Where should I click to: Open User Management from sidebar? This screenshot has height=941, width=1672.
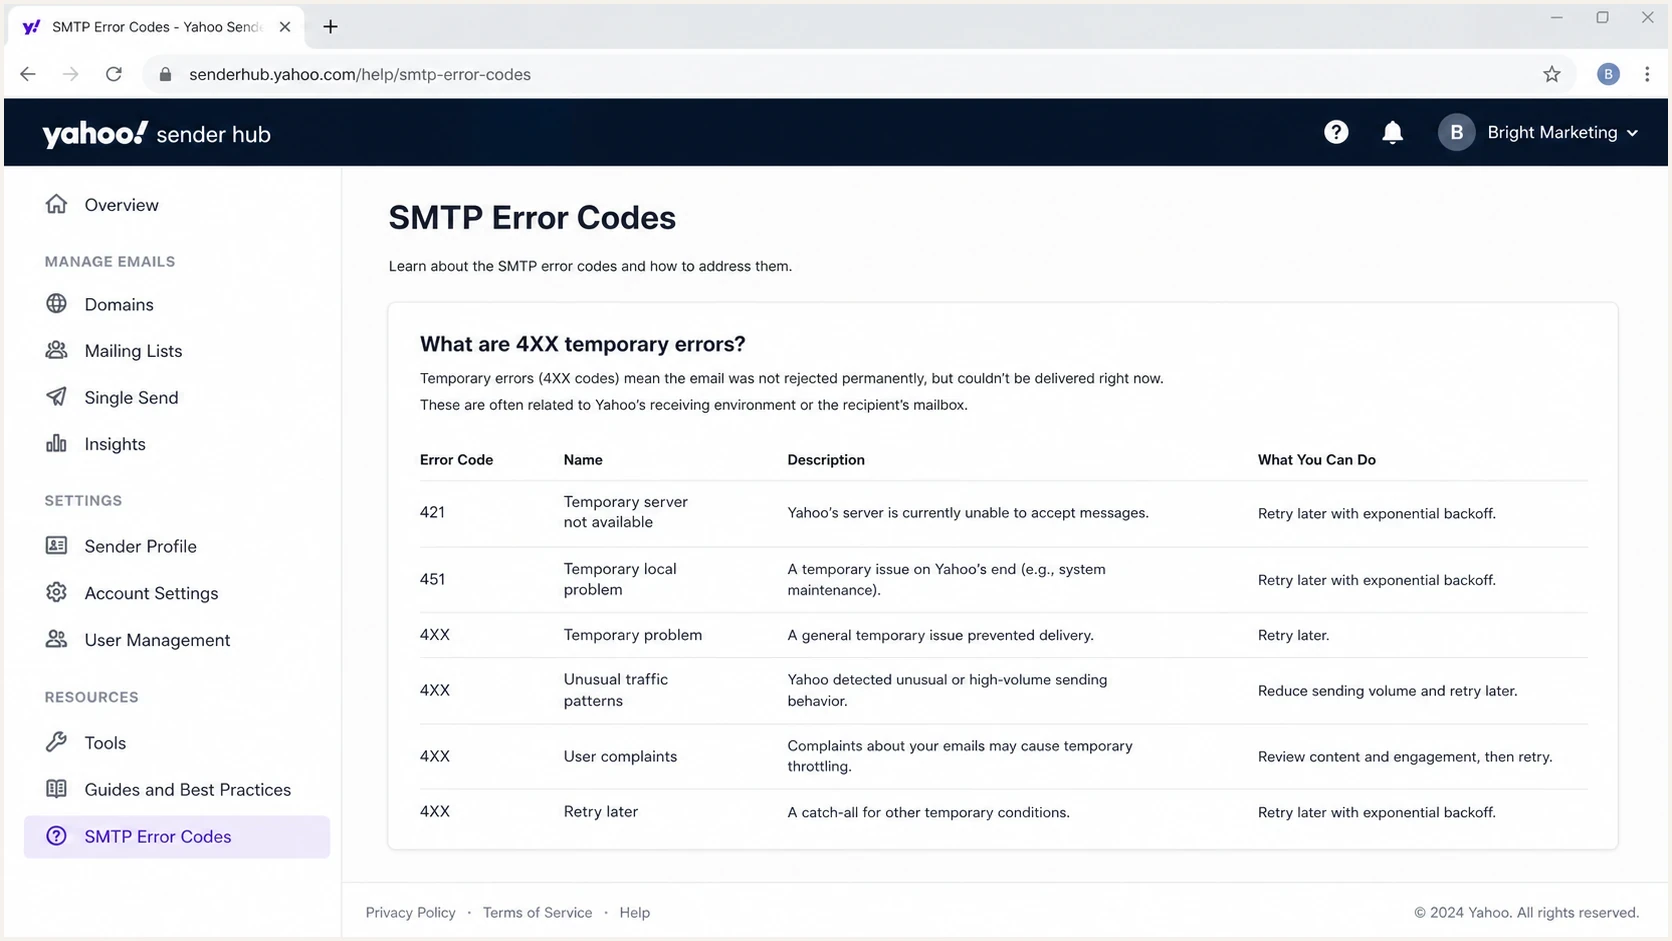click(157, 640)
